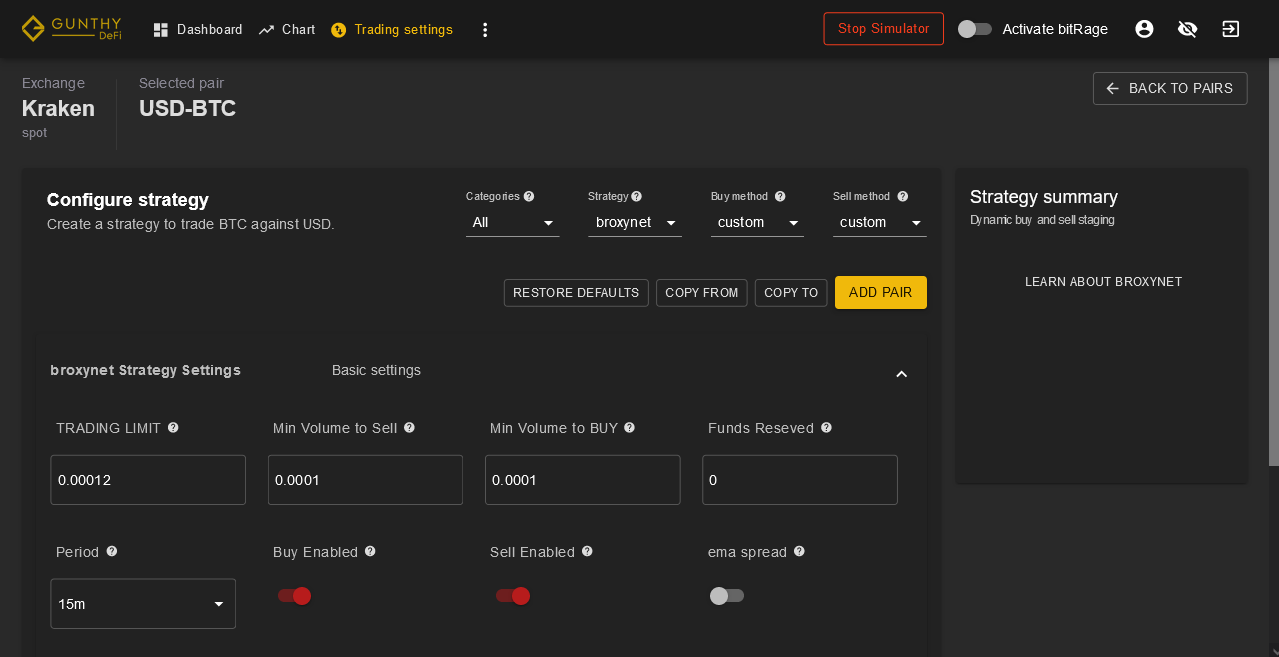Toggle the Activate bitRage switch

tap(974, 29)
